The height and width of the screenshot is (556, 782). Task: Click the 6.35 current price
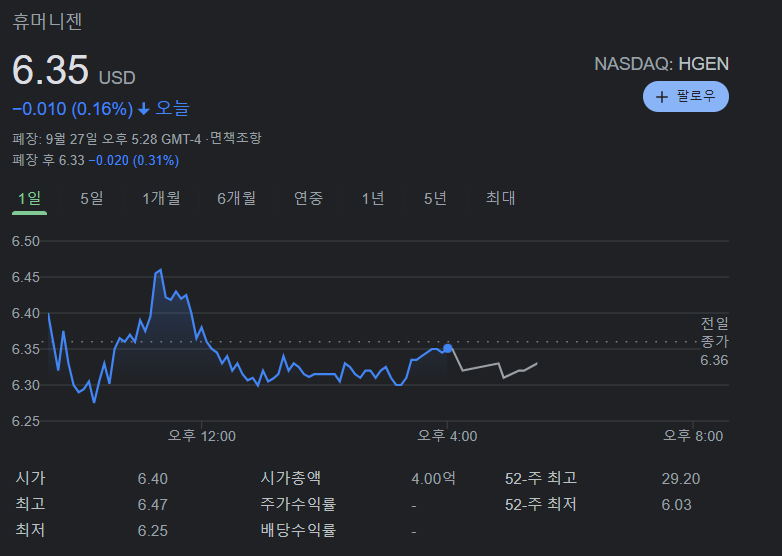(50, 70)
